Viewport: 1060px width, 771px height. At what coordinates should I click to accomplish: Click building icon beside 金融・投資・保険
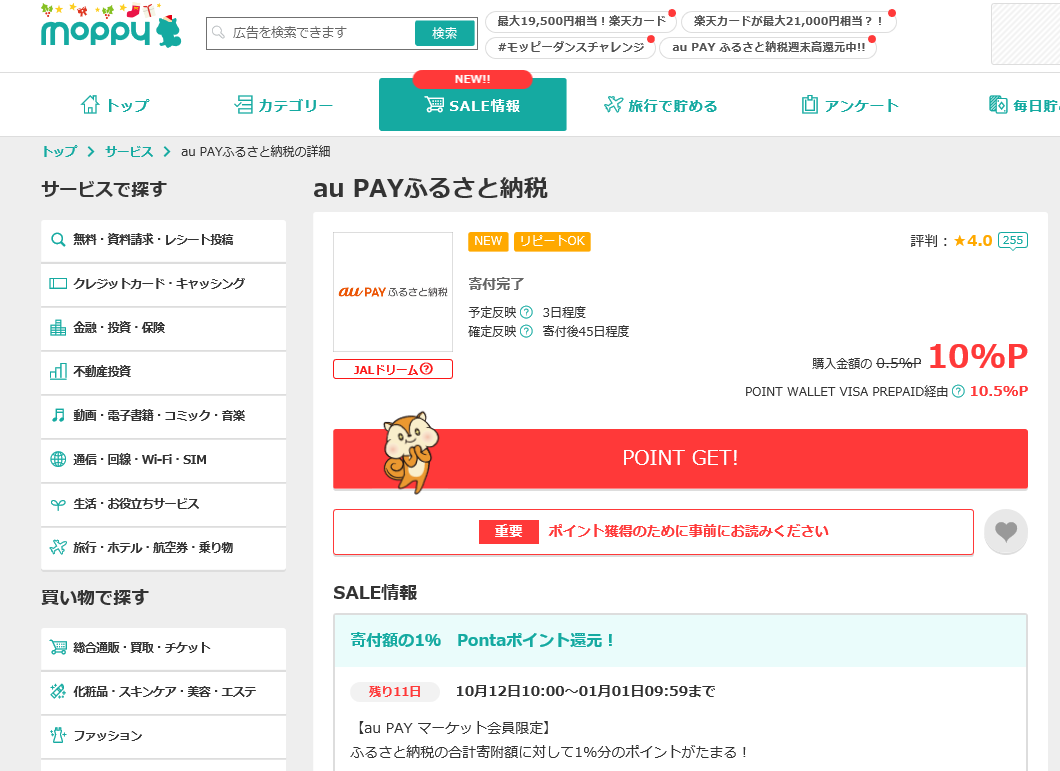pos(58,327)
